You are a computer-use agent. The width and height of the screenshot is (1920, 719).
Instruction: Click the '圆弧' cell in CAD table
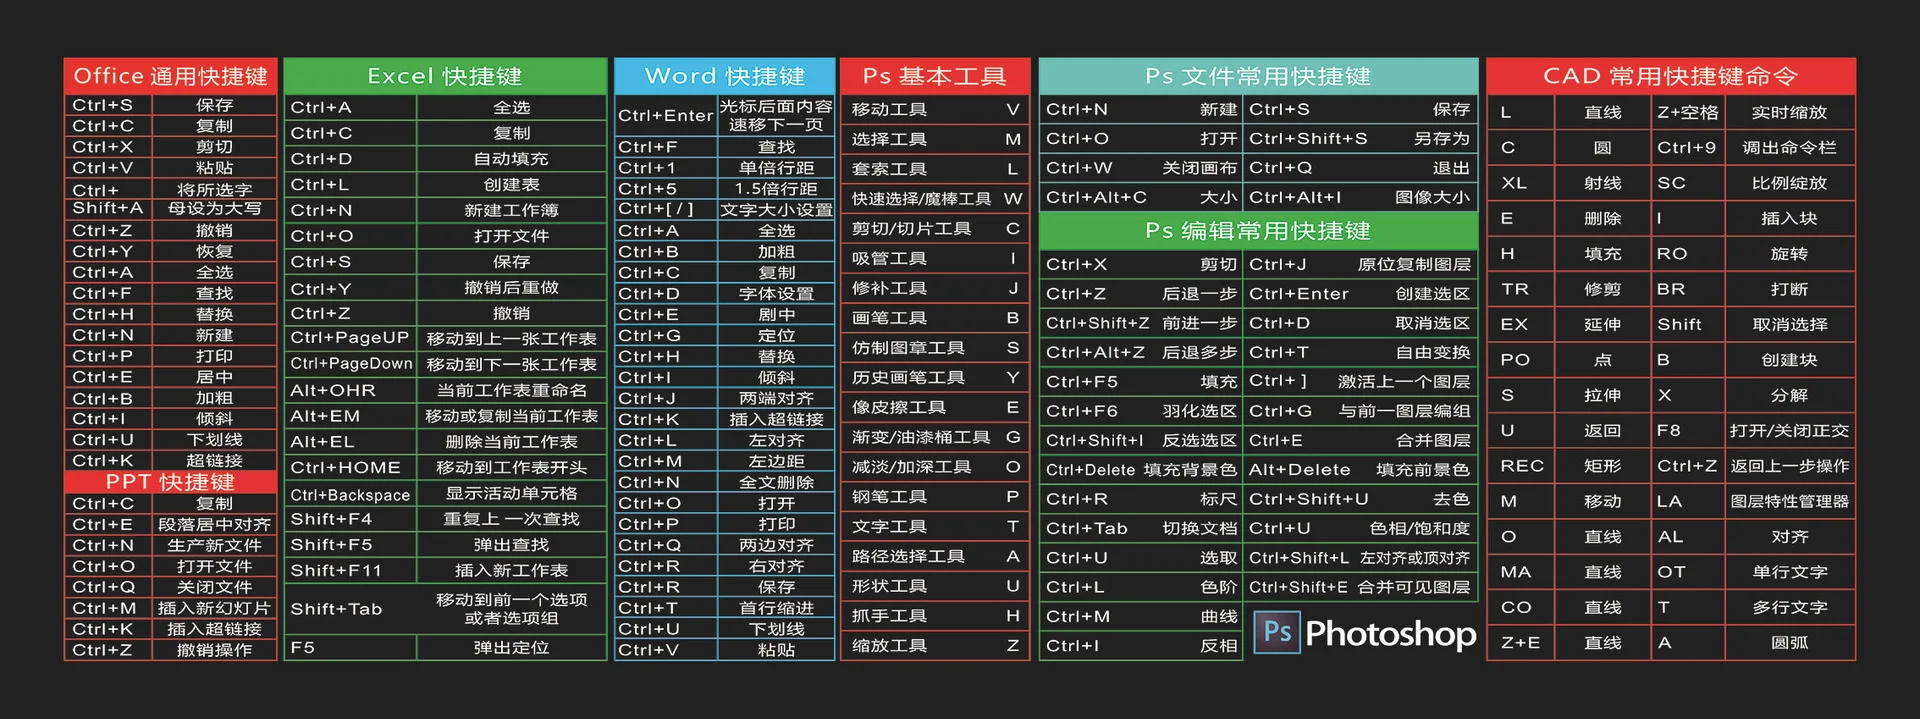pyautogui.click(x=1790, y=643)
